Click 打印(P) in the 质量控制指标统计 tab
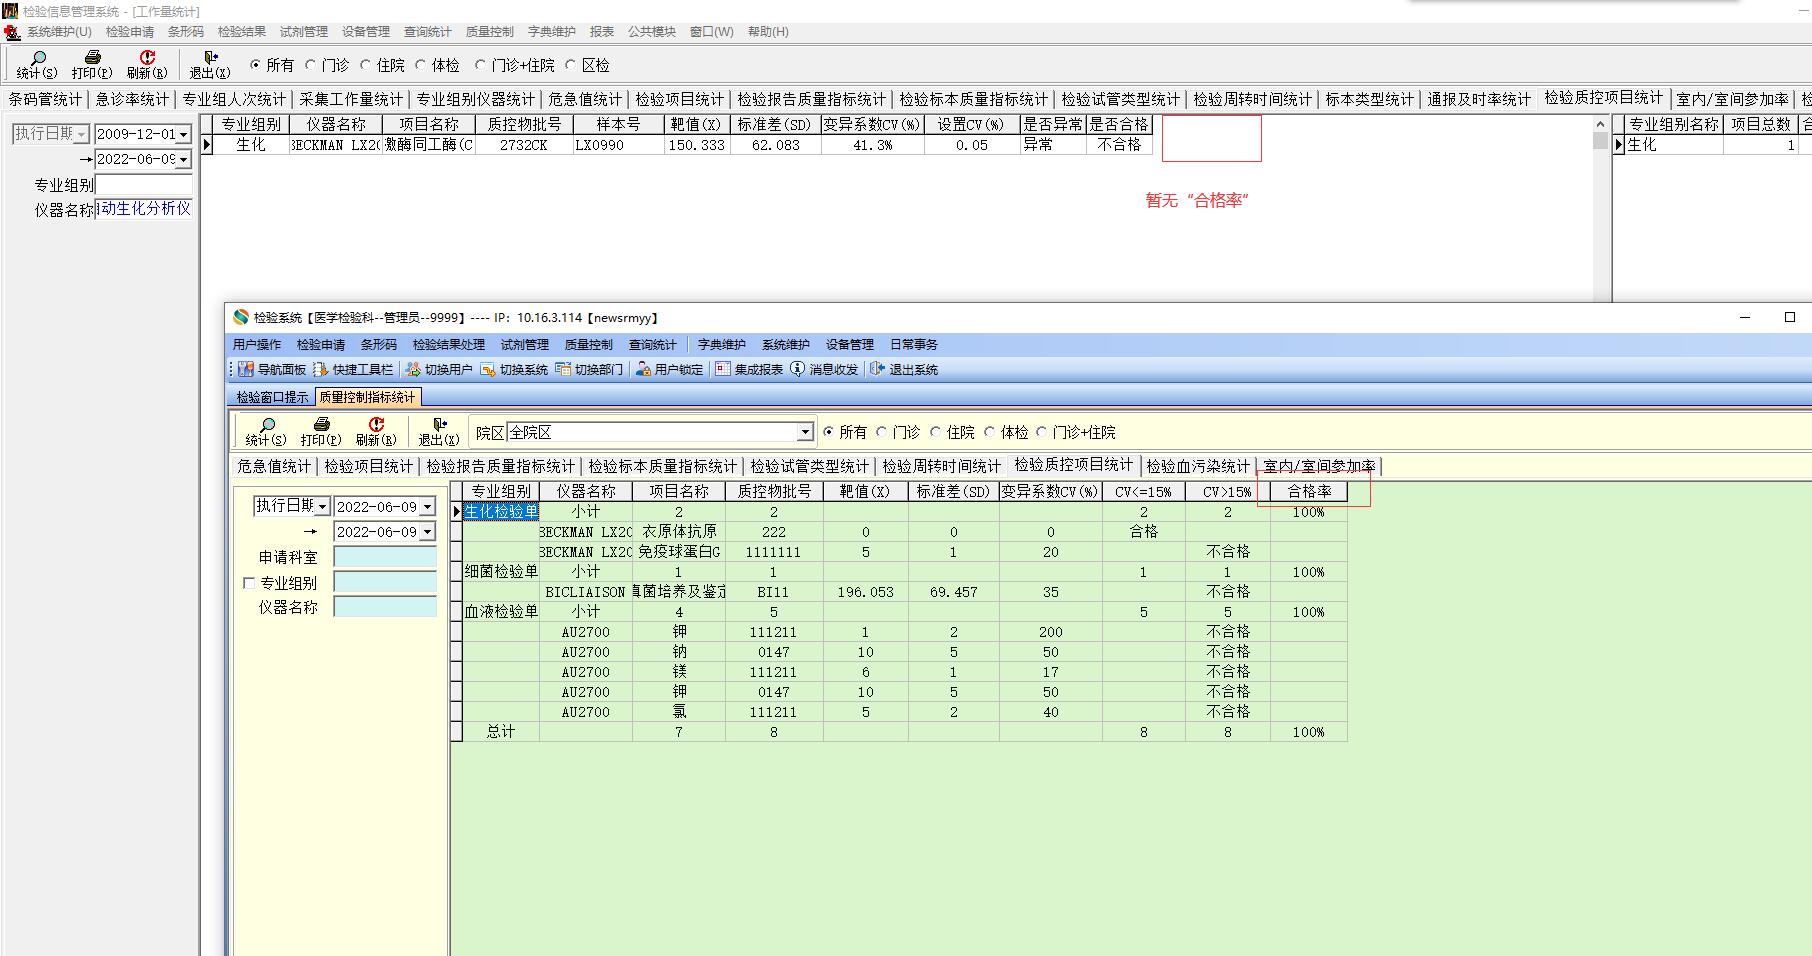1812x956 pixels. 321,432
